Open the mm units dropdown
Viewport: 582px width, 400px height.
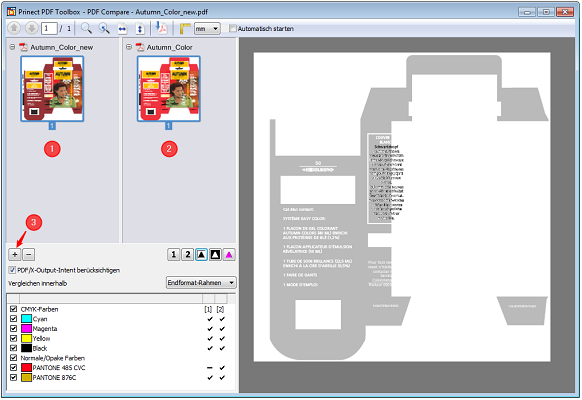click(207, 29)
